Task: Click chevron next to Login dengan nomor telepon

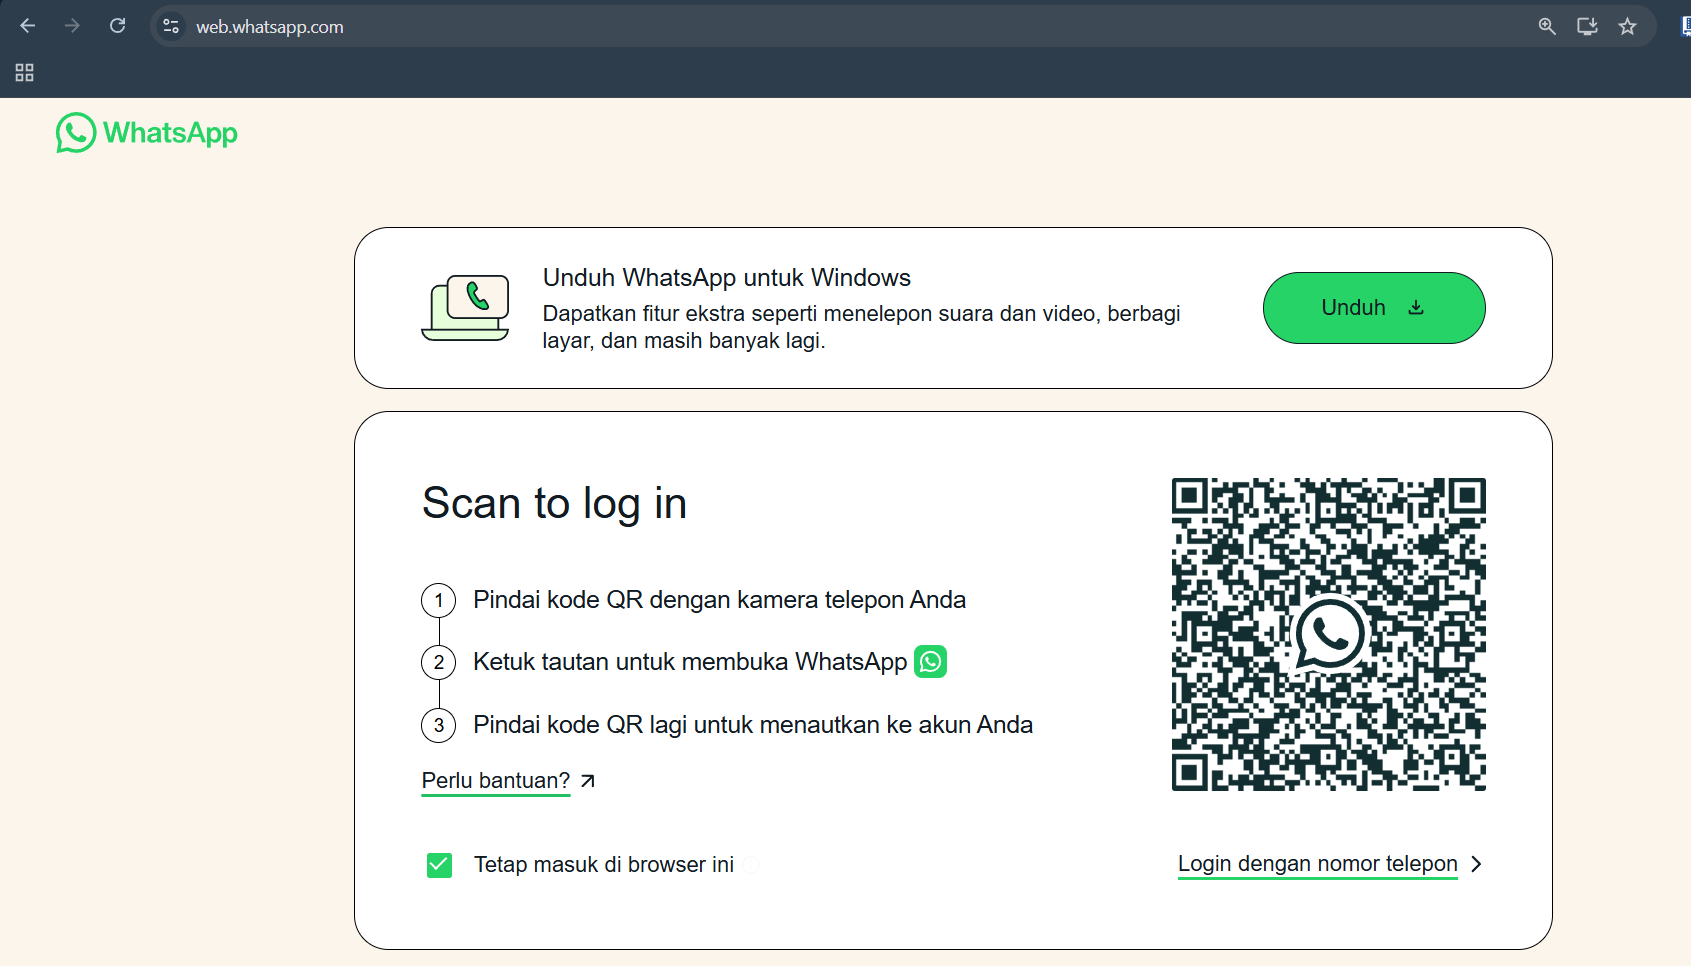Action: coord(1476,864)
